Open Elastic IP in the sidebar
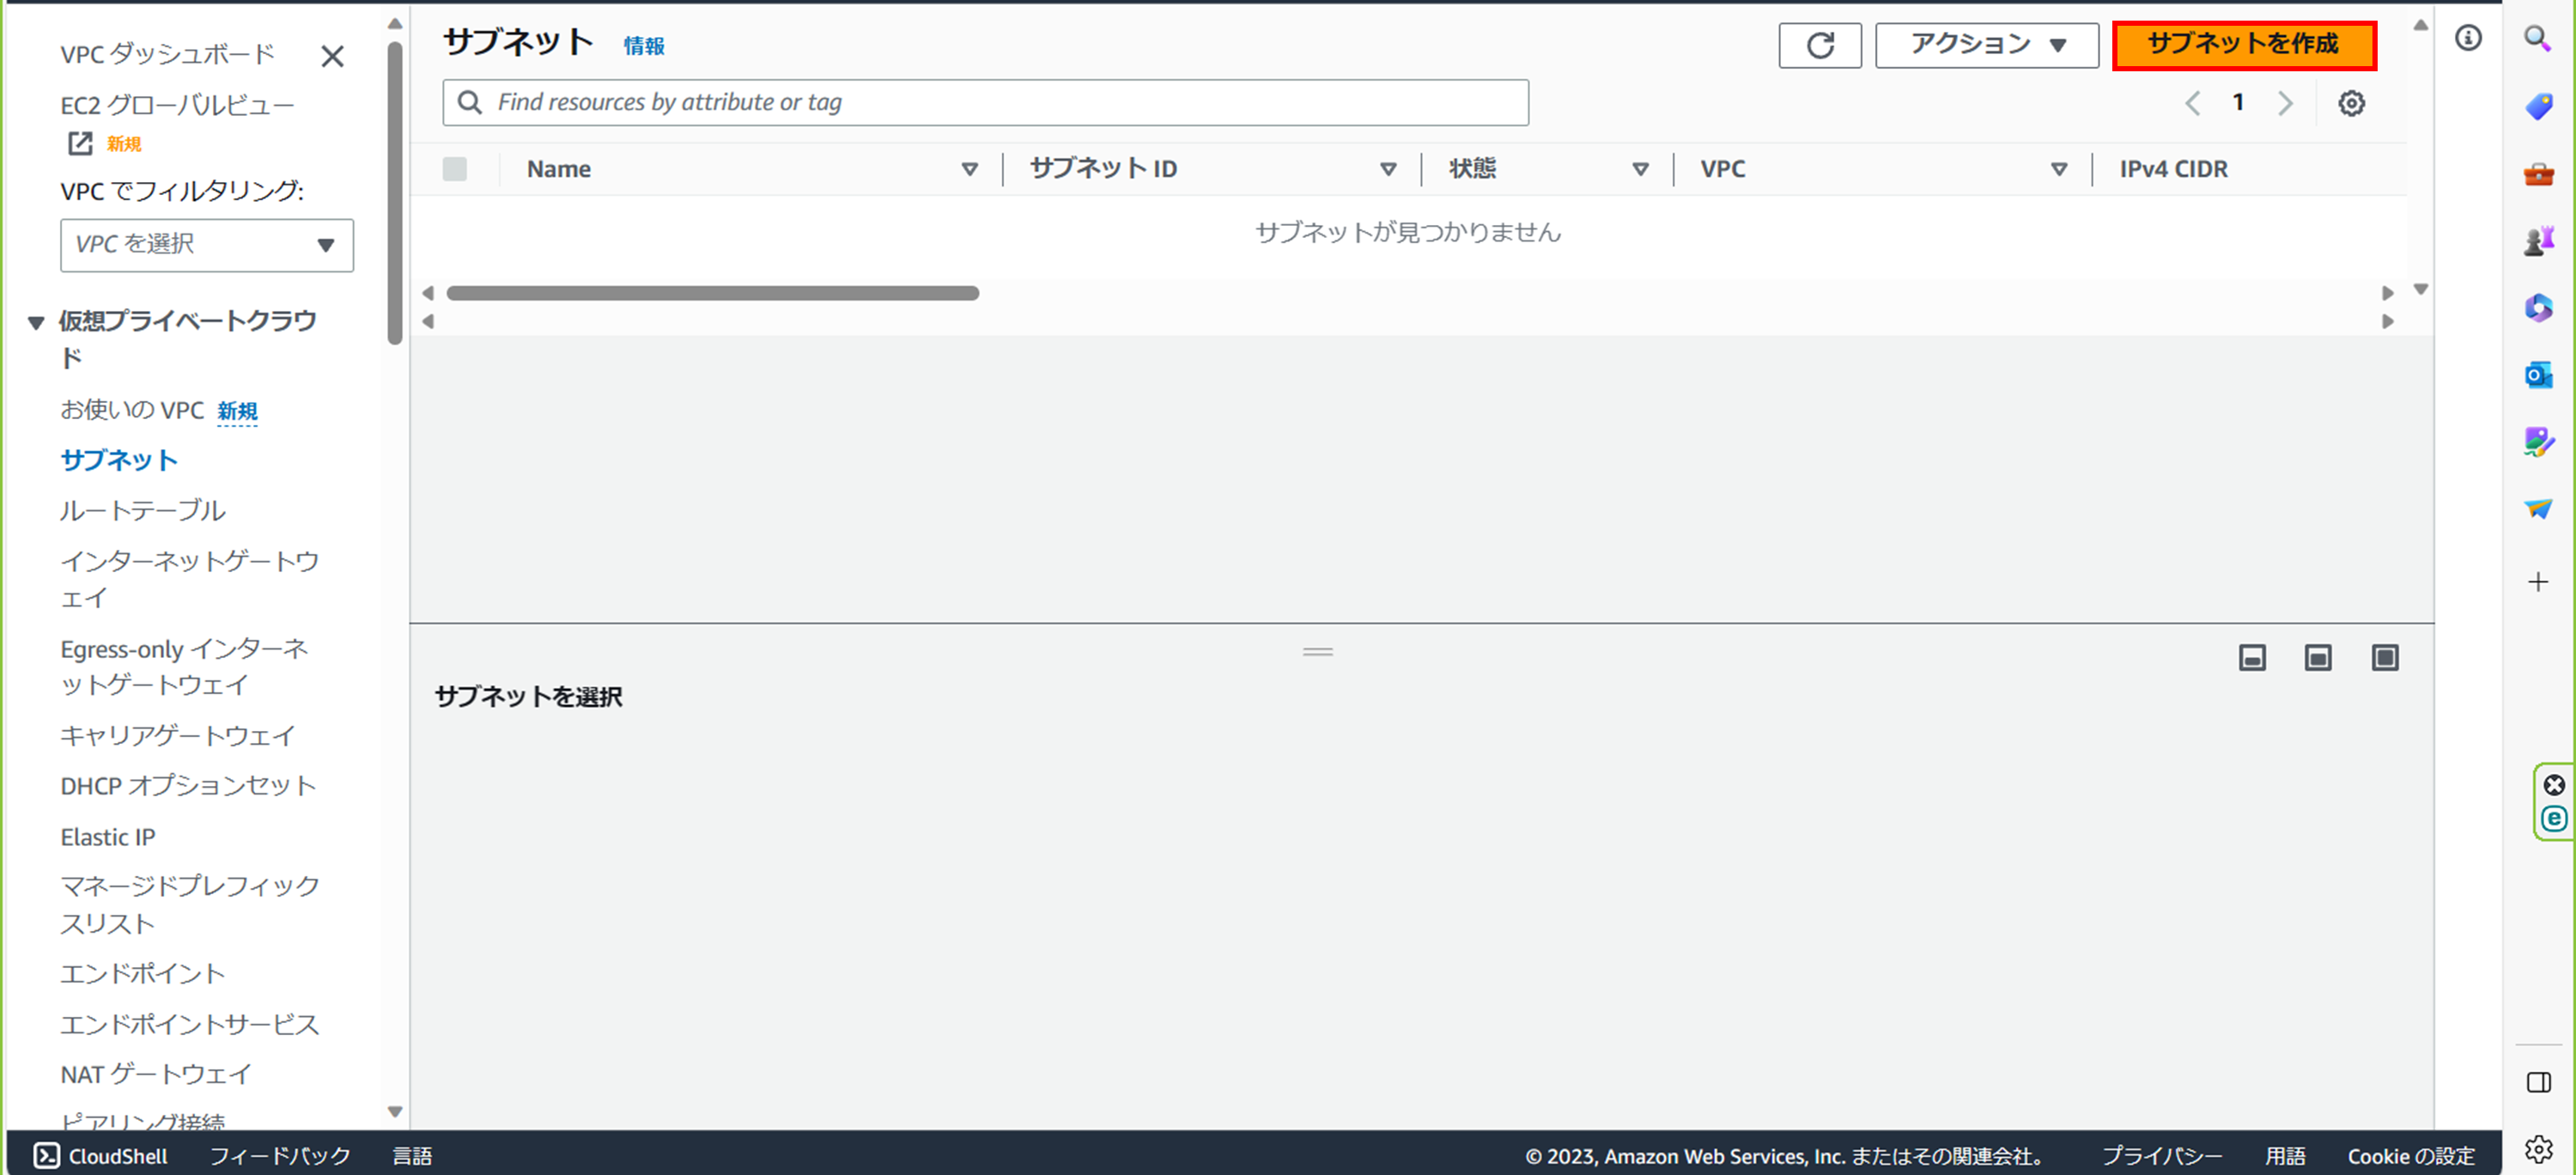The height and width of the screenshot is (1175, 2576). 108,836
